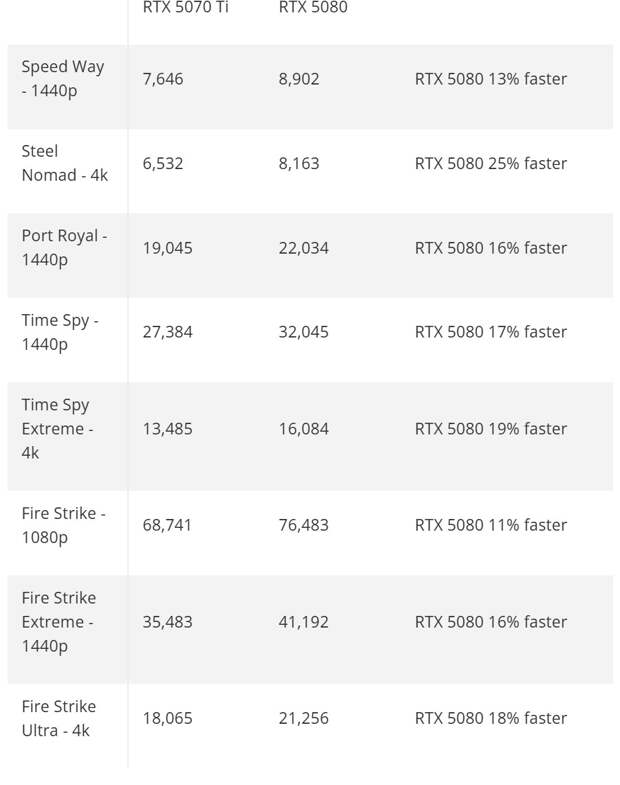The height and width of the screenshot is (785, 620).
Task: Select the Port Royal - 1440p label
Action: (x=65, y=248)
